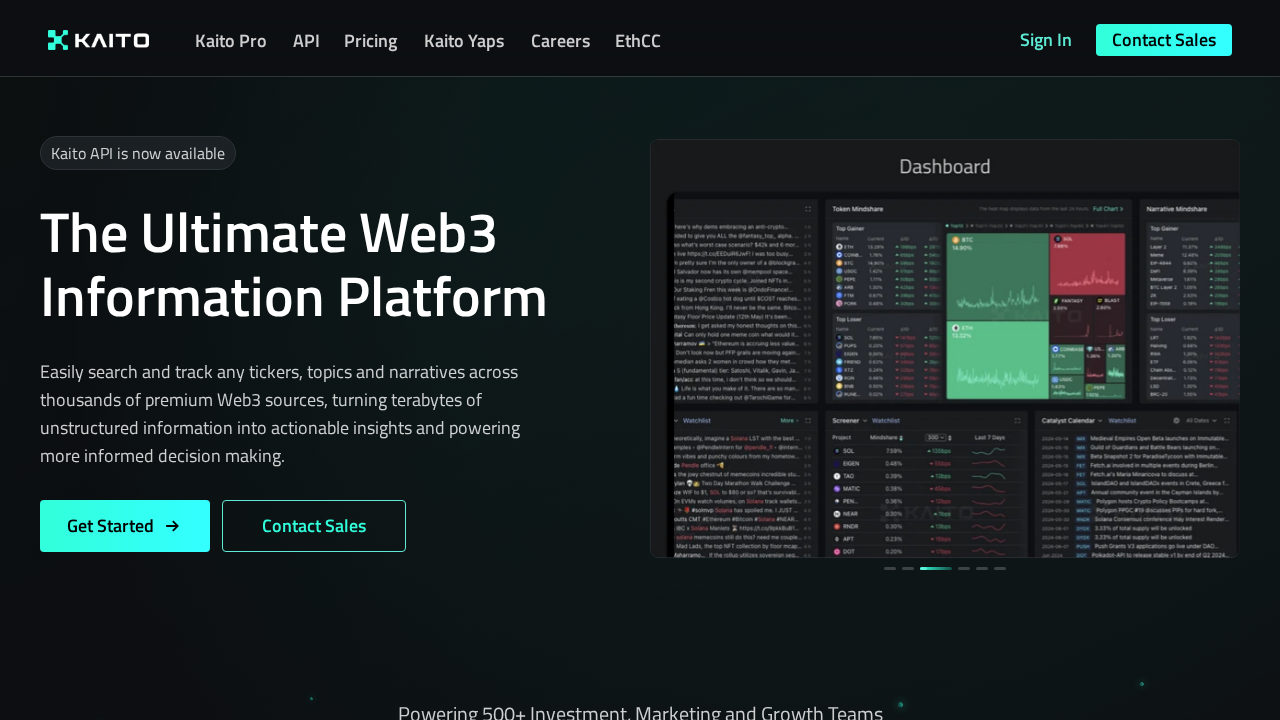Select the fourth carousel indicator dot
The height and width of the screenshot is (720, 1280).
964,568
